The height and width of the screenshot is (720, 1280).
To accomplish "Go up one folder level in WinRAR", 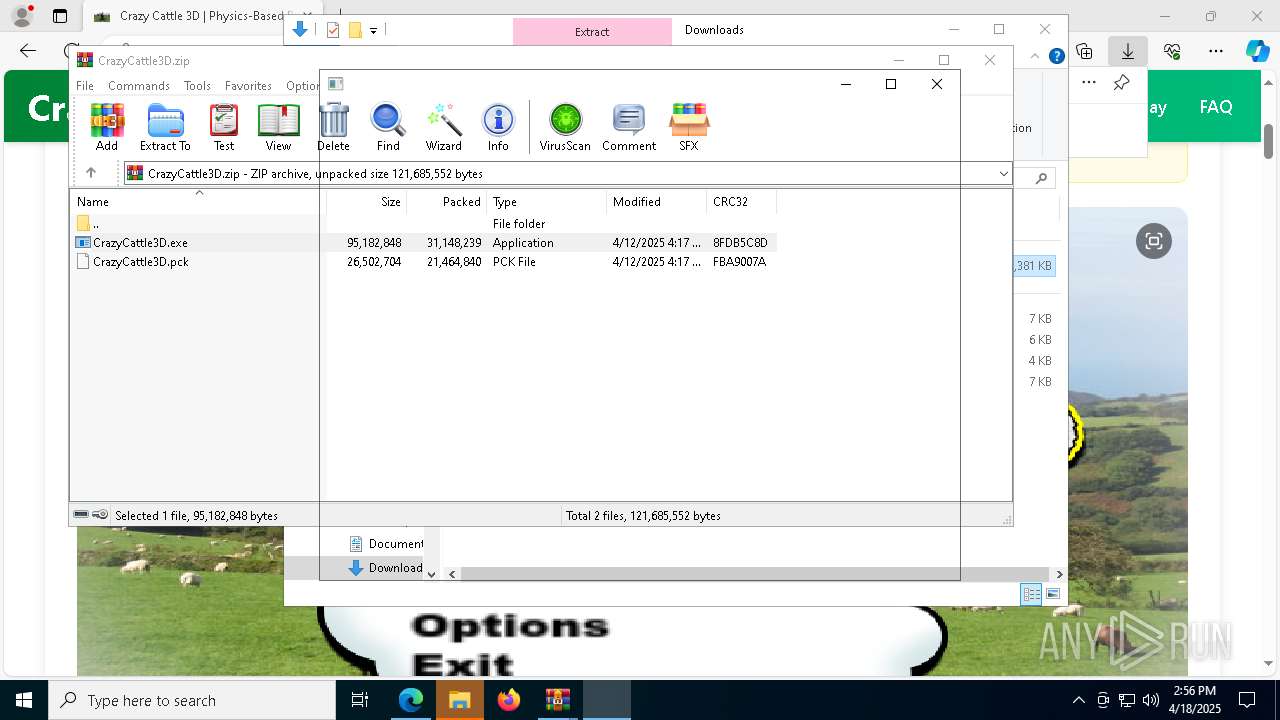I will point(91,173).
